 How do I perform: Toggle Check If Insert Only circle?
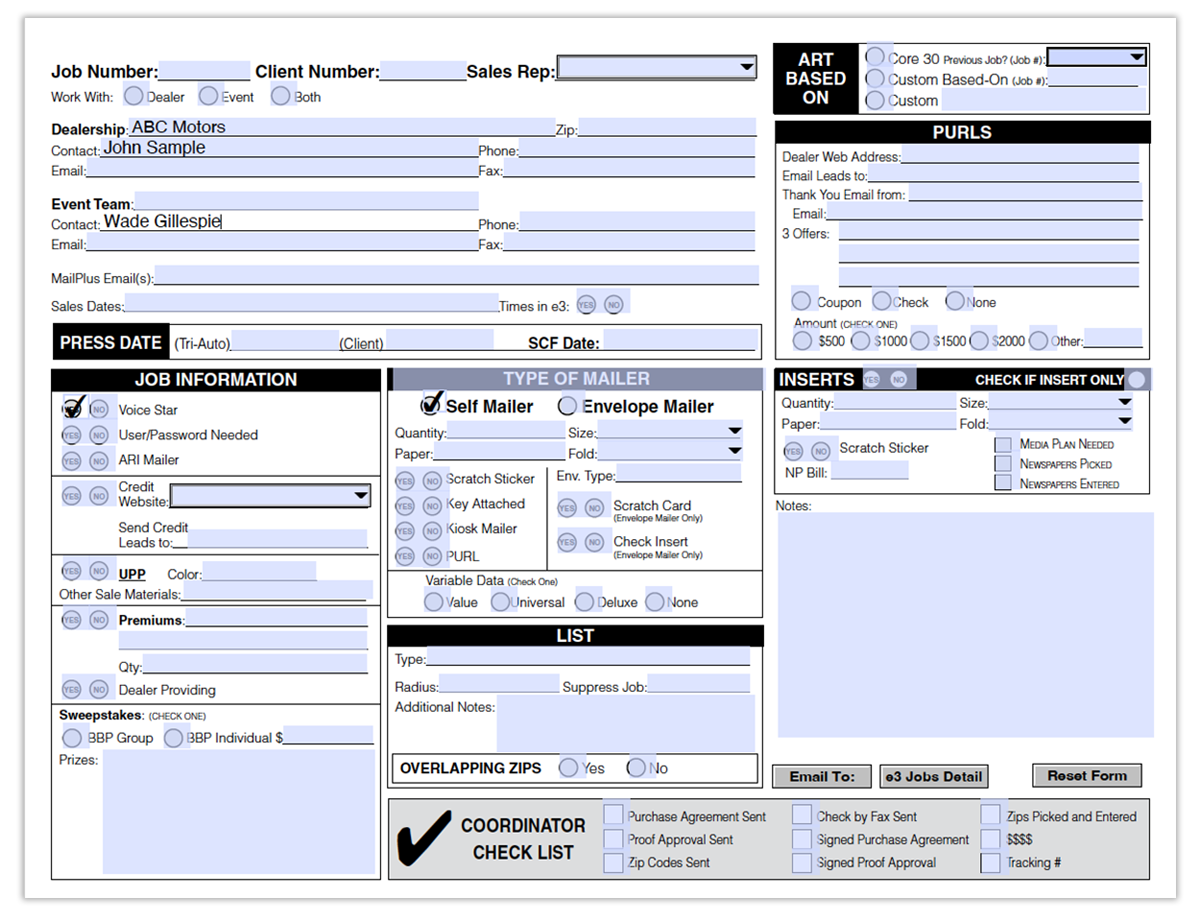pyautogui.click(x=1136, y=380)
